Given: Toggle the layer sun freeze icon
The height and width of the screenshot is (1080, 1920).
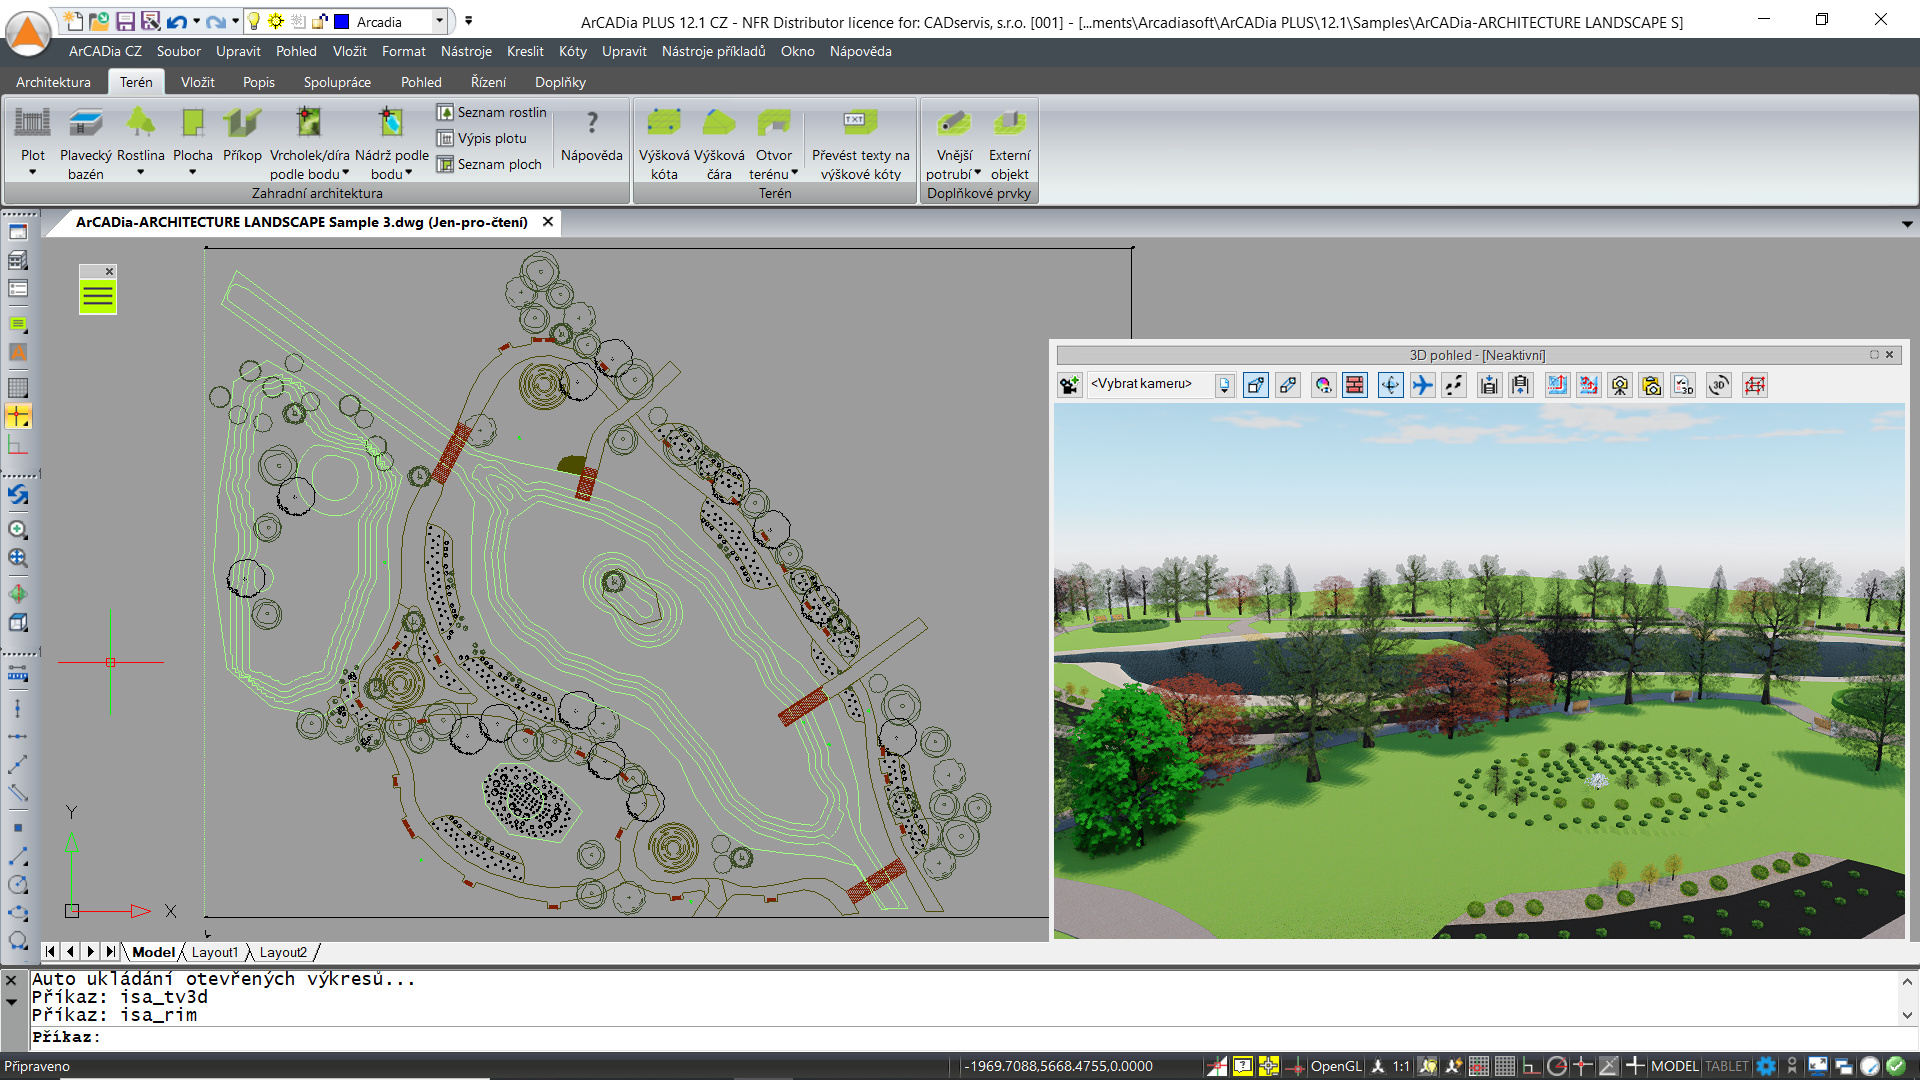Looking at the screenshot, I should tap(276, 21).
